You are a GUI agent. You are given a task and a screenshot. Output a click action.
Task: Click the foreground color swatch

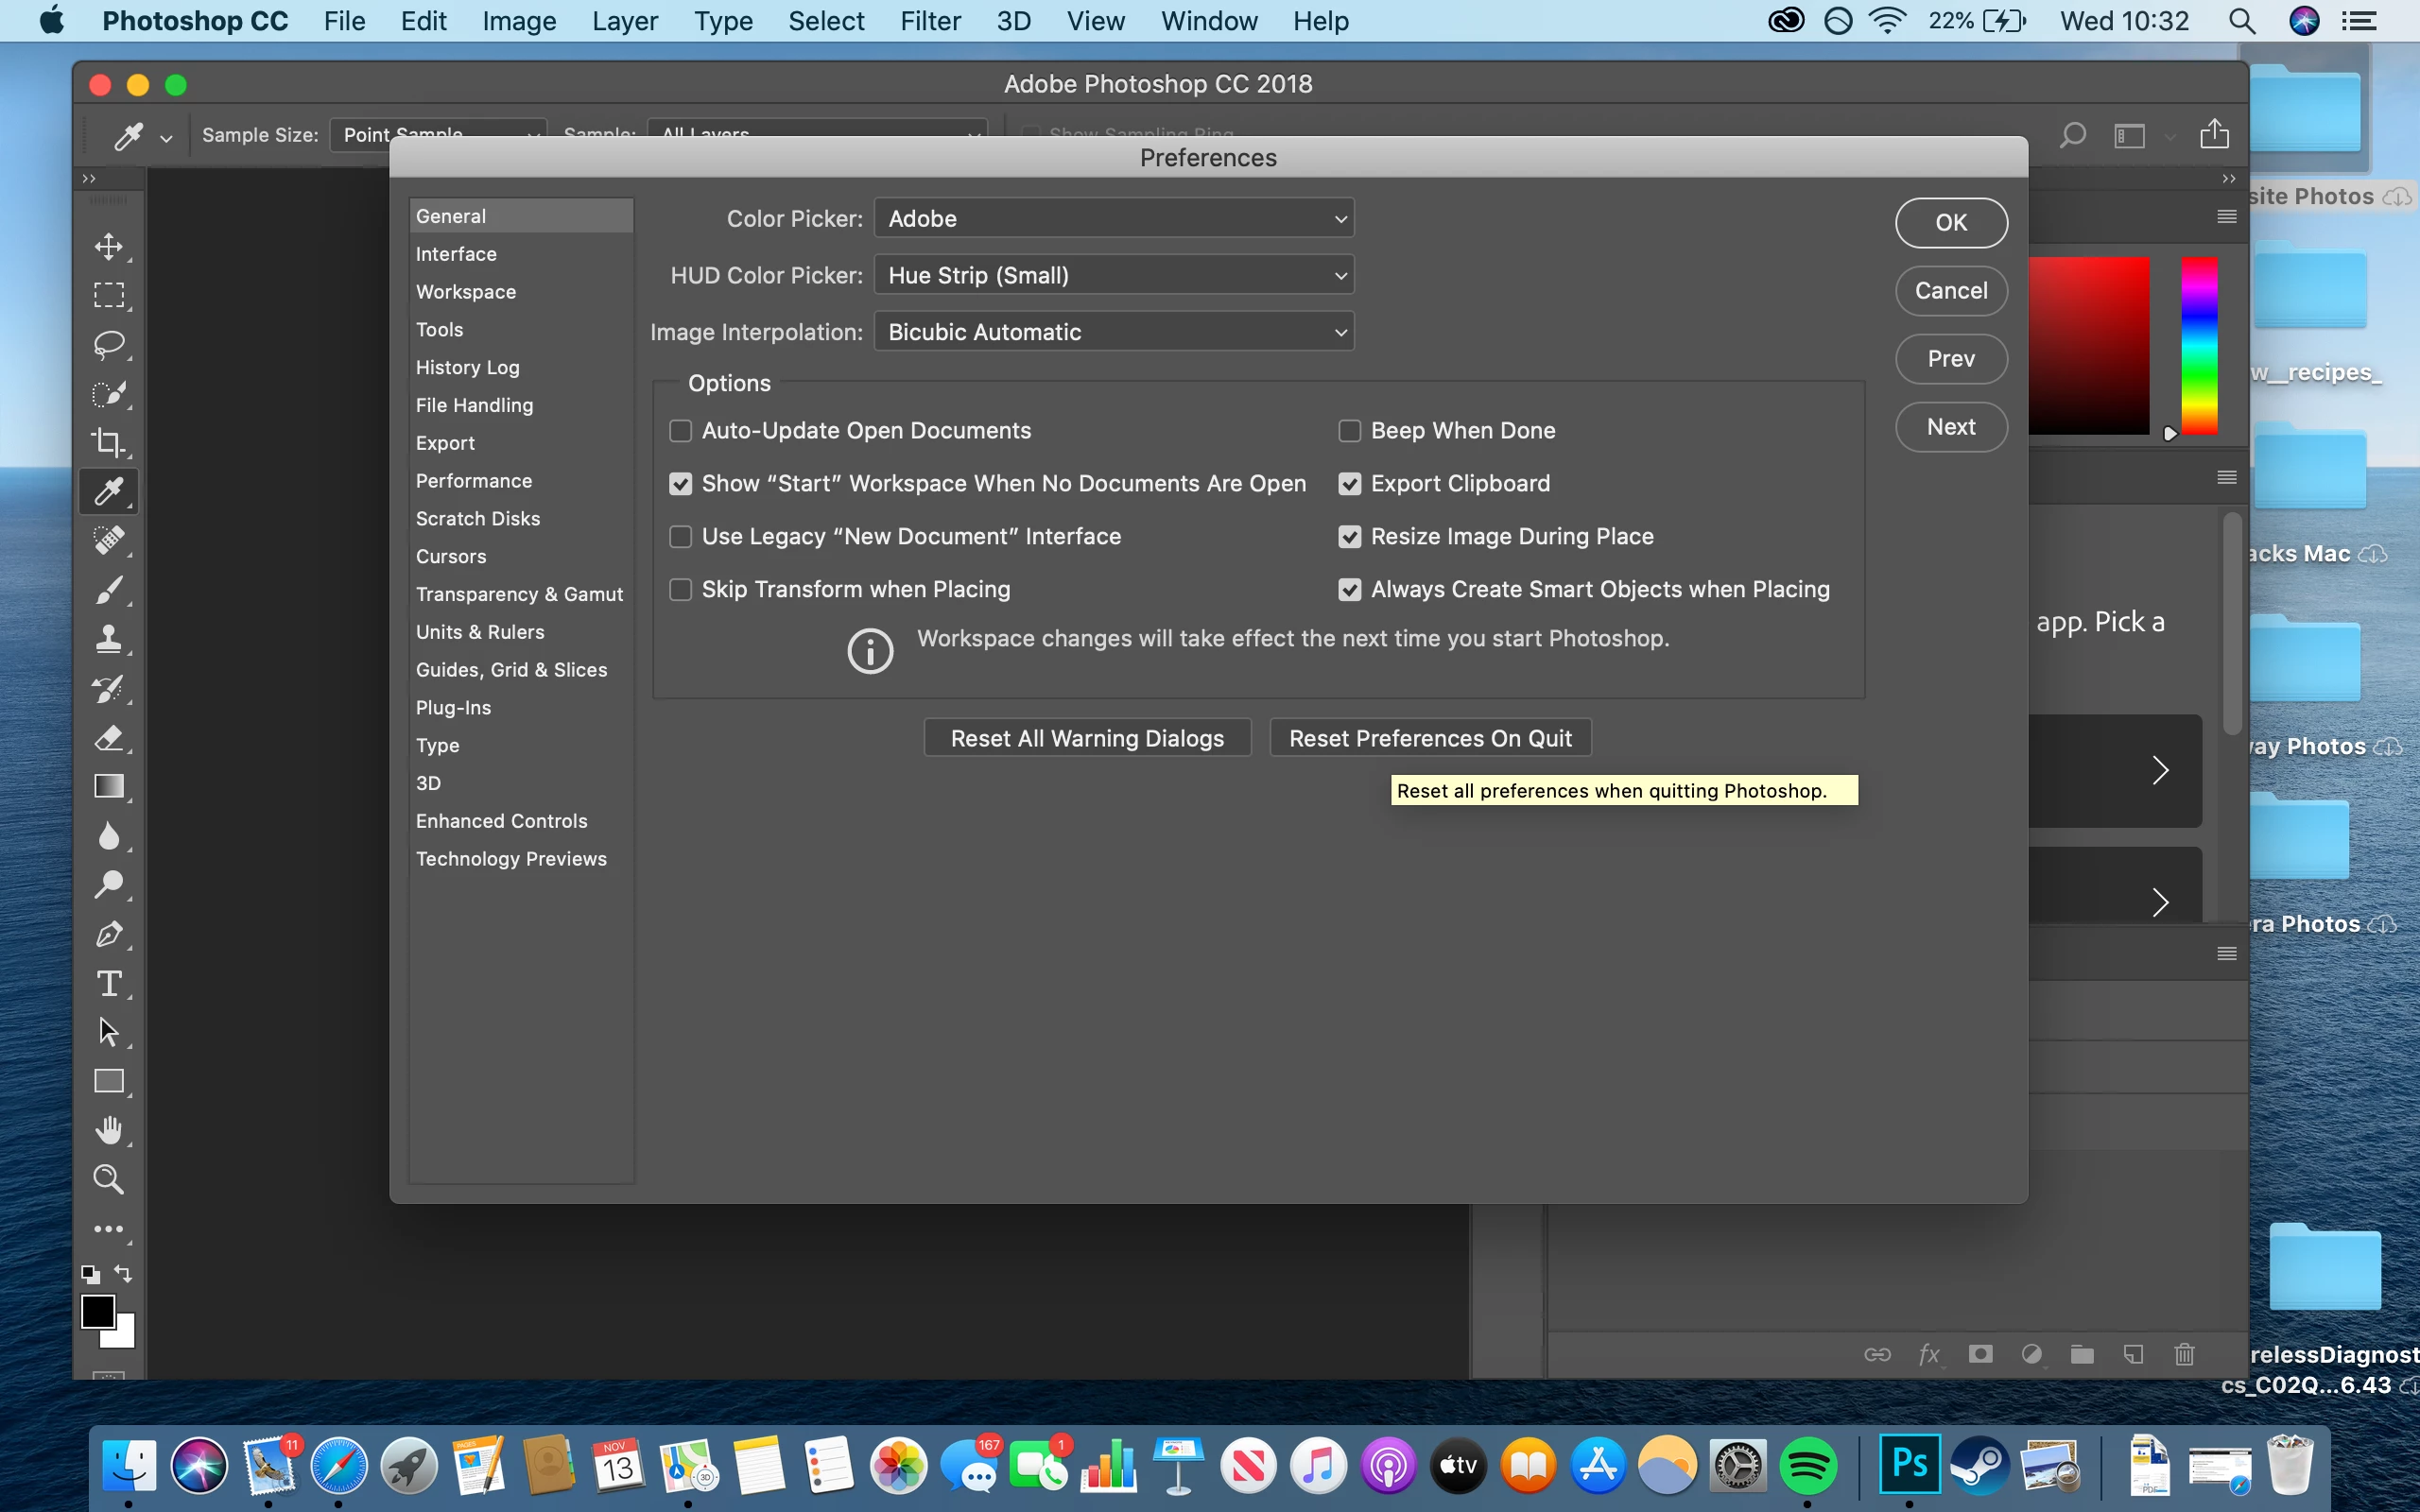tap(97, 1310)
